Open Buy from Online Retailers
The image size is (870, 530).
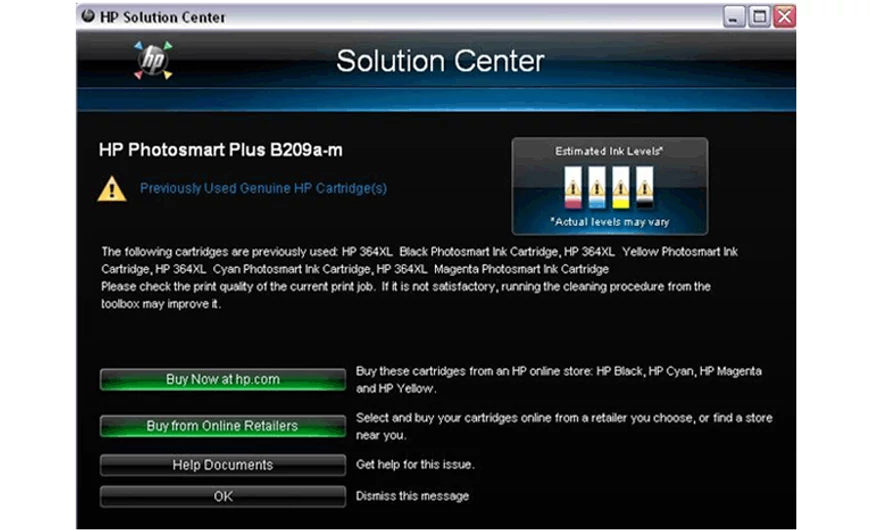(222, 426)
